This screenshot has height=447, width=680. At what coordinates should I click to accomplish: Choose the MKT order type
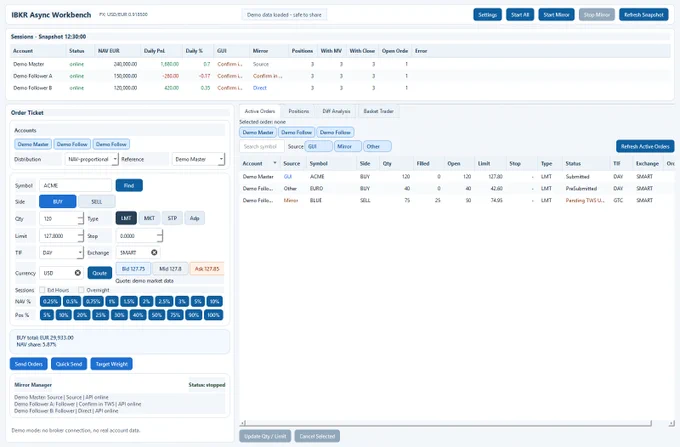[x=149, y=218]
